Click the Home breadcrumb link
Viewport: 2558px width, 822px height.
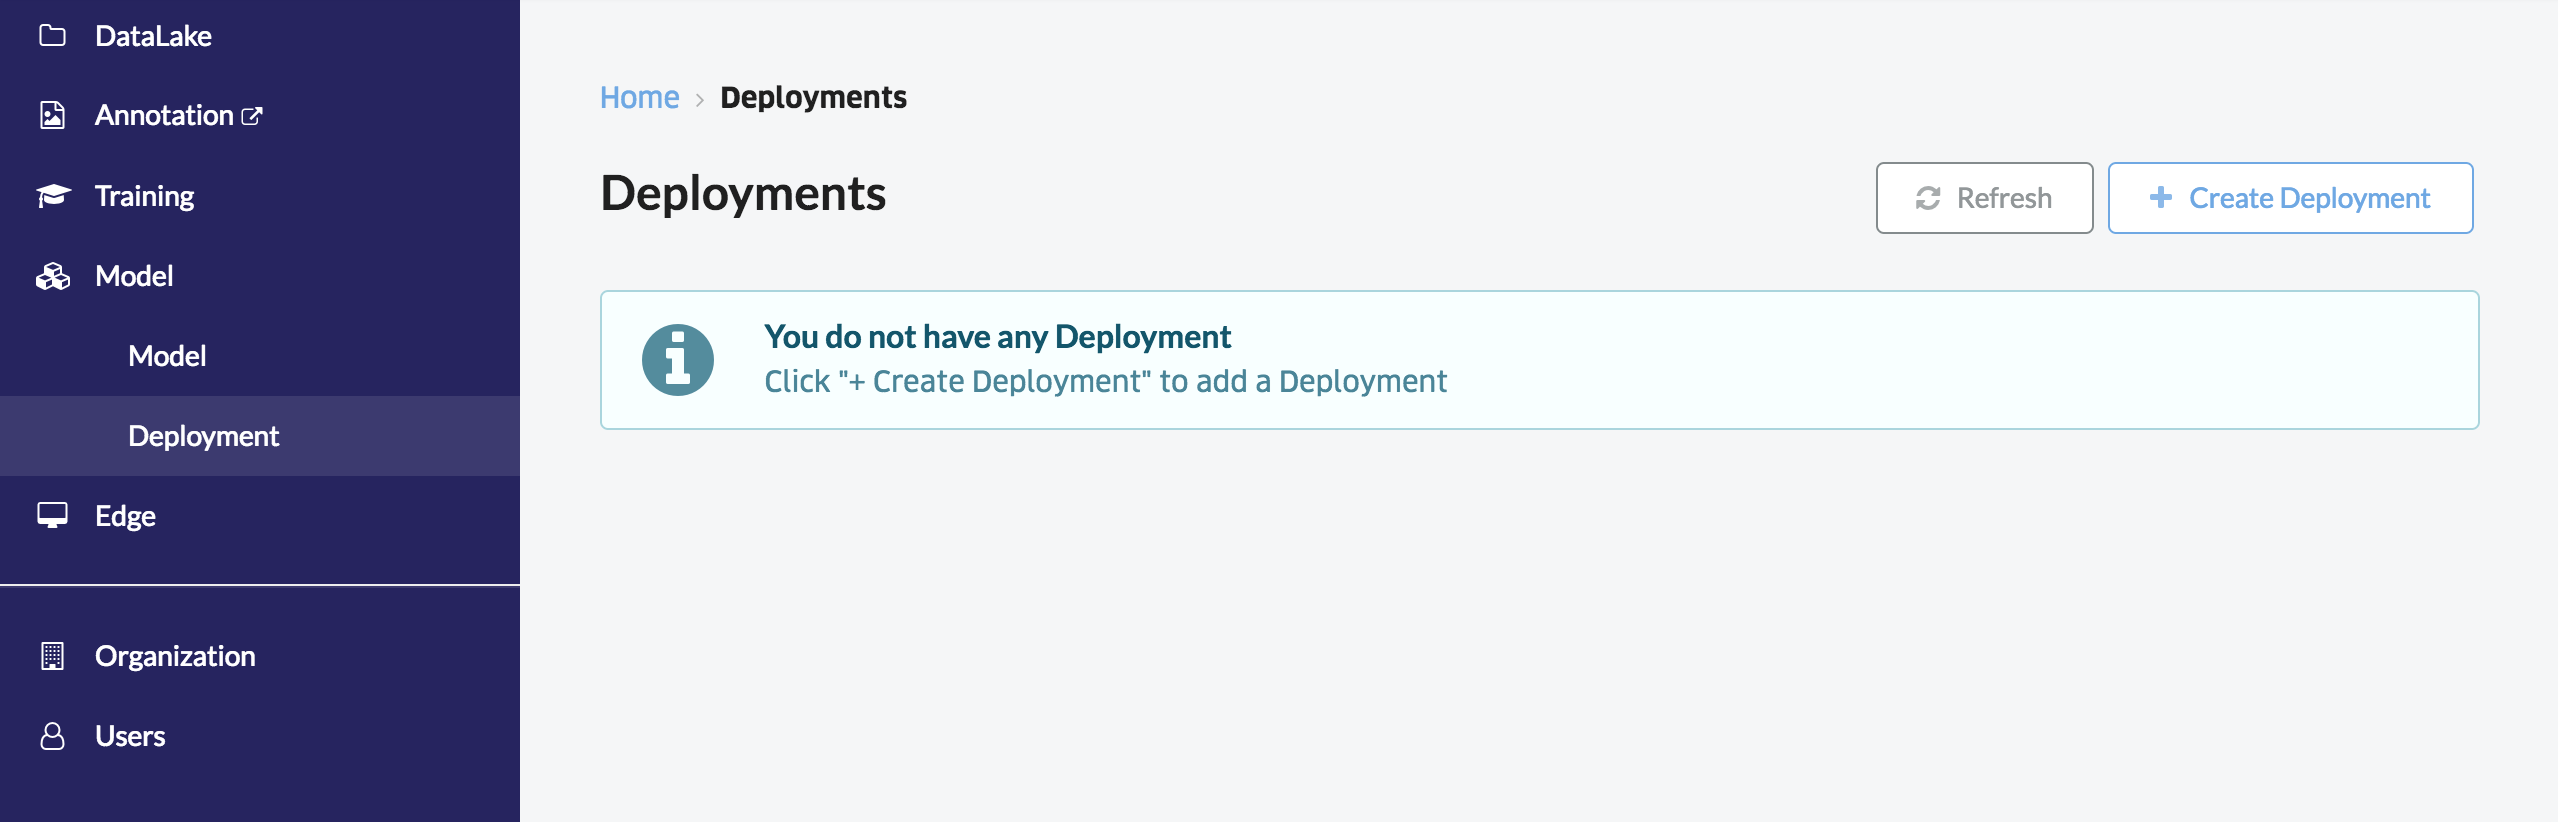tap(639, 97)
